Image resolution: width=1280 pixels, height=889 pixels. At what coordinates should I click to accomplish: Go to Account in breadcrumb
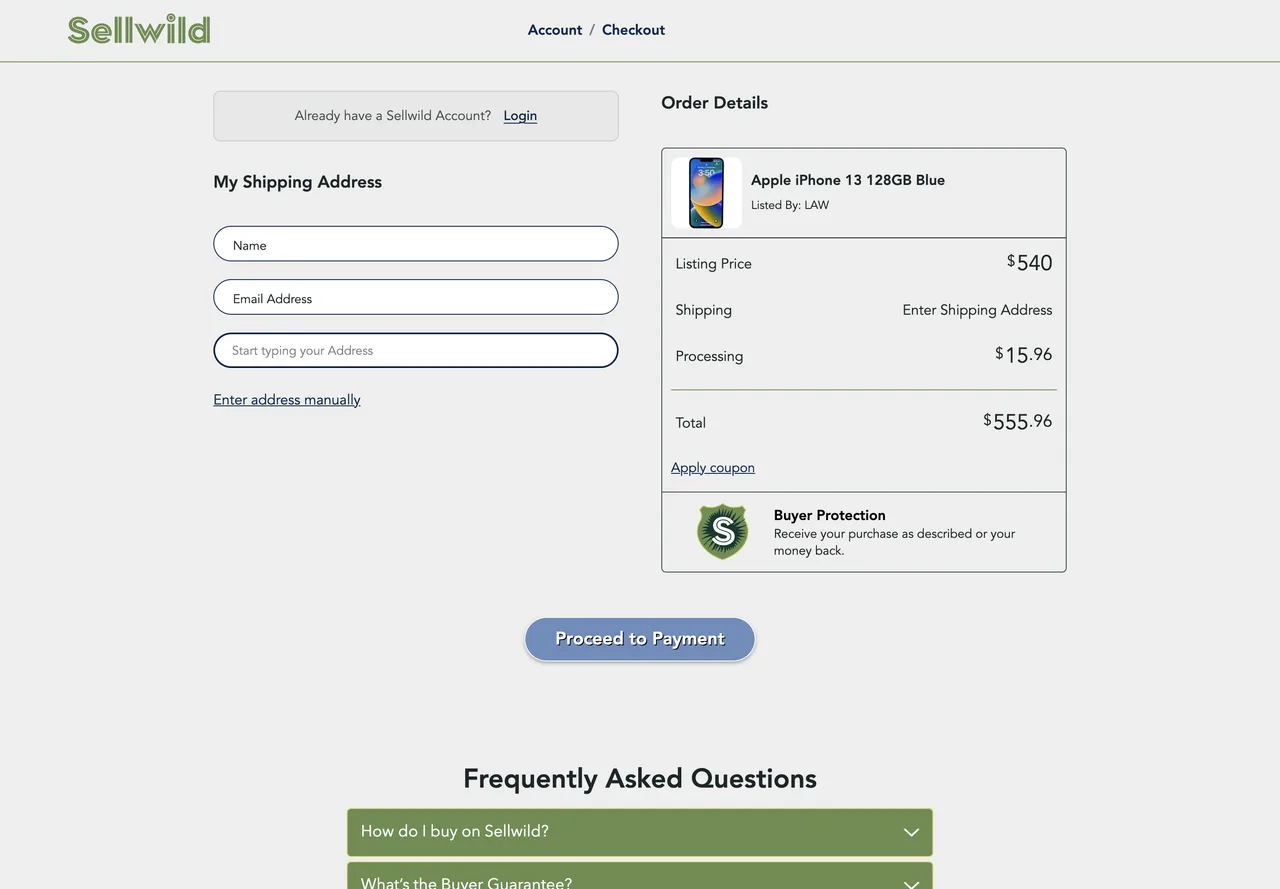coord(555,30)
